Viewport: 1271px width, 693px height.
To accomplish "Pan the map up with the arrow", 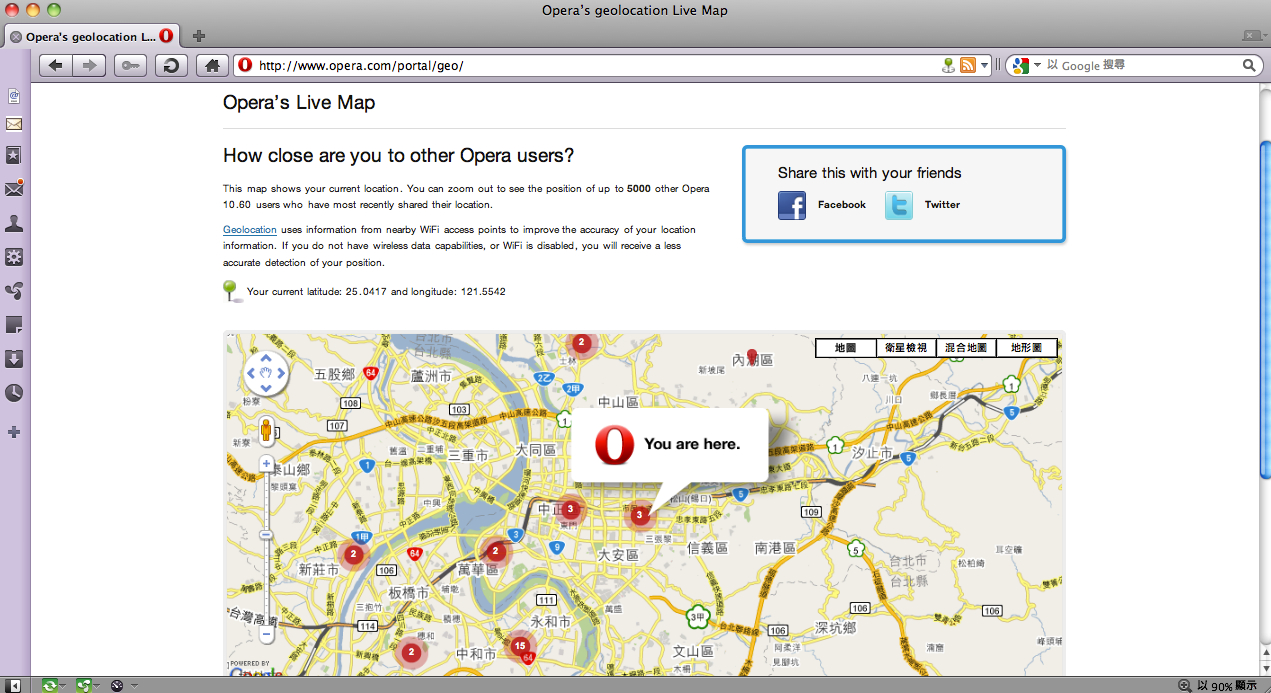I will point(266,358).
